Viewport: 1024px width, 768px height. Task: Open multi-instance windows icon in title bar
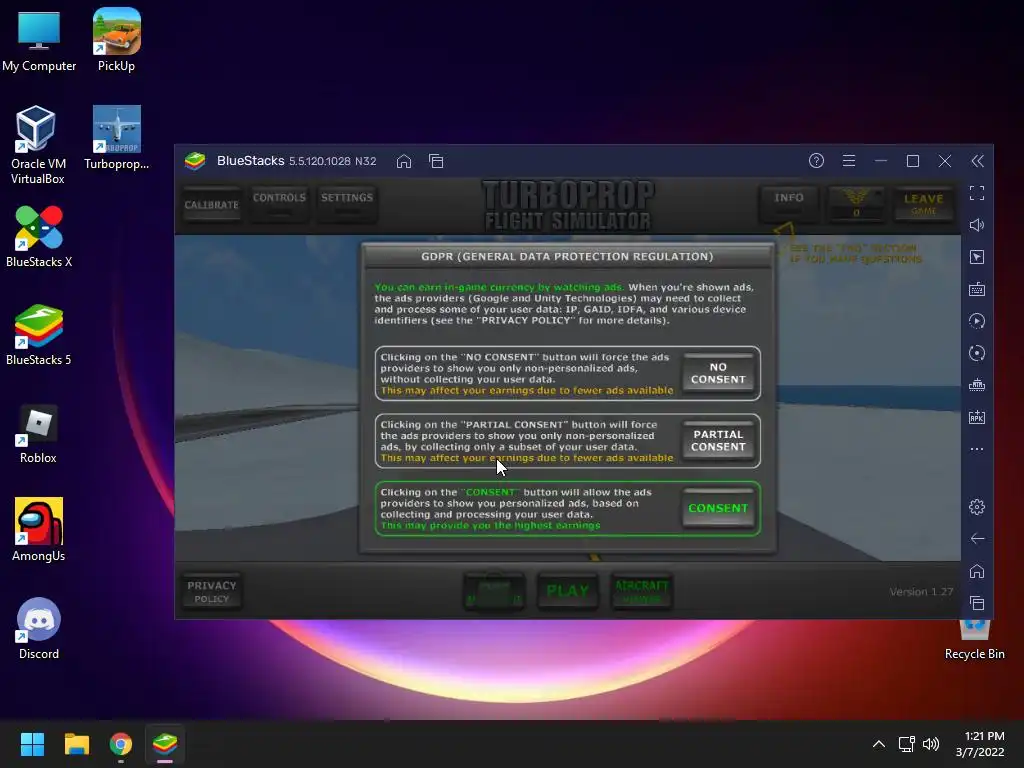pyautogui.click(x=436, y=161)
